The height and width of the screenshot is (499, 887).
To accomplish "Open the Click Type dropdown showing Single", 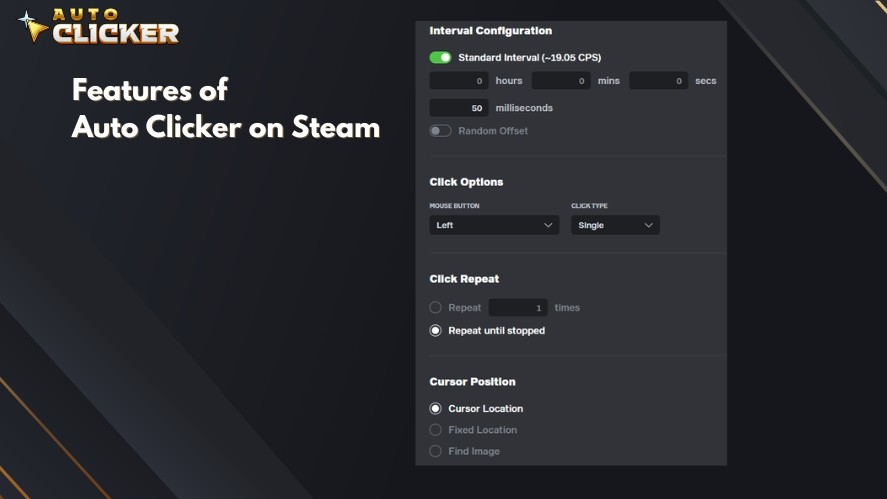I will pos(615,225).
